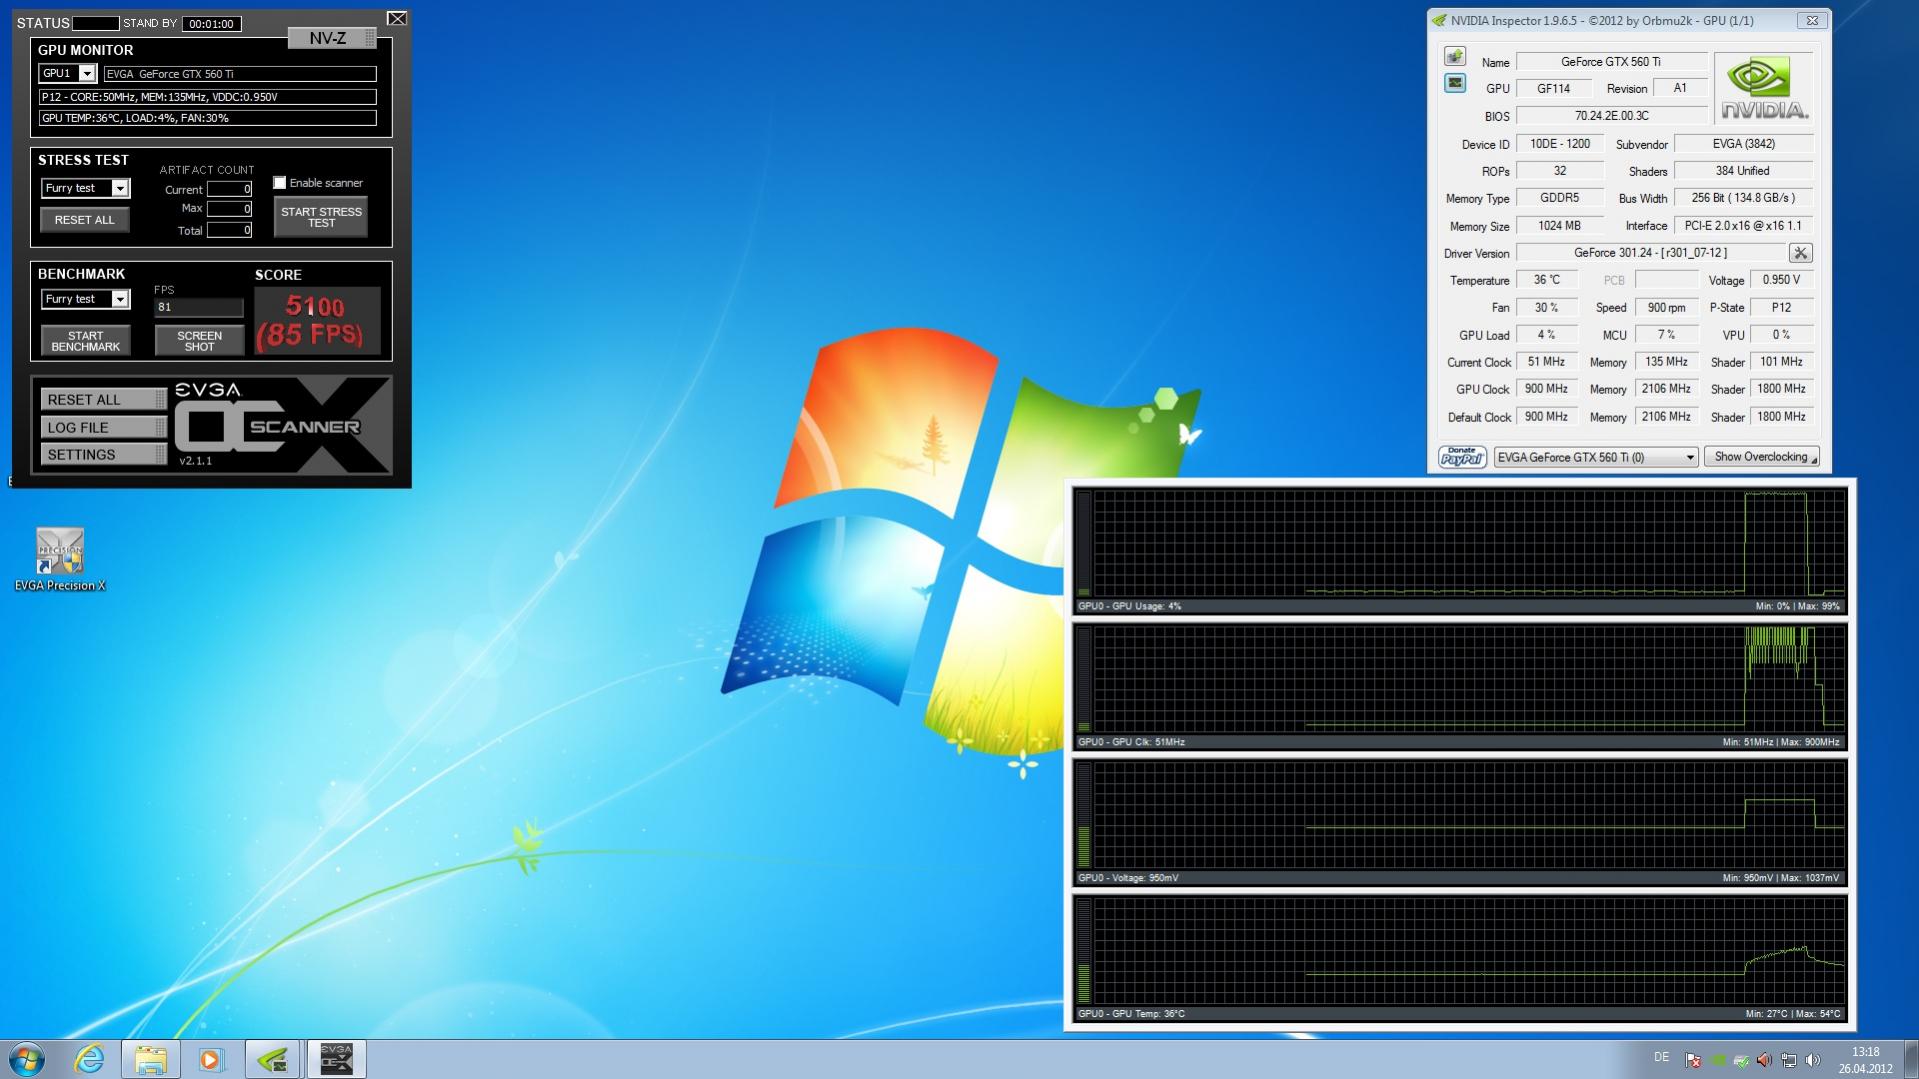Click the fan Speed value 900 rpm
This screenshot has width=1919, height=1079.
(x=1667, y=308)
